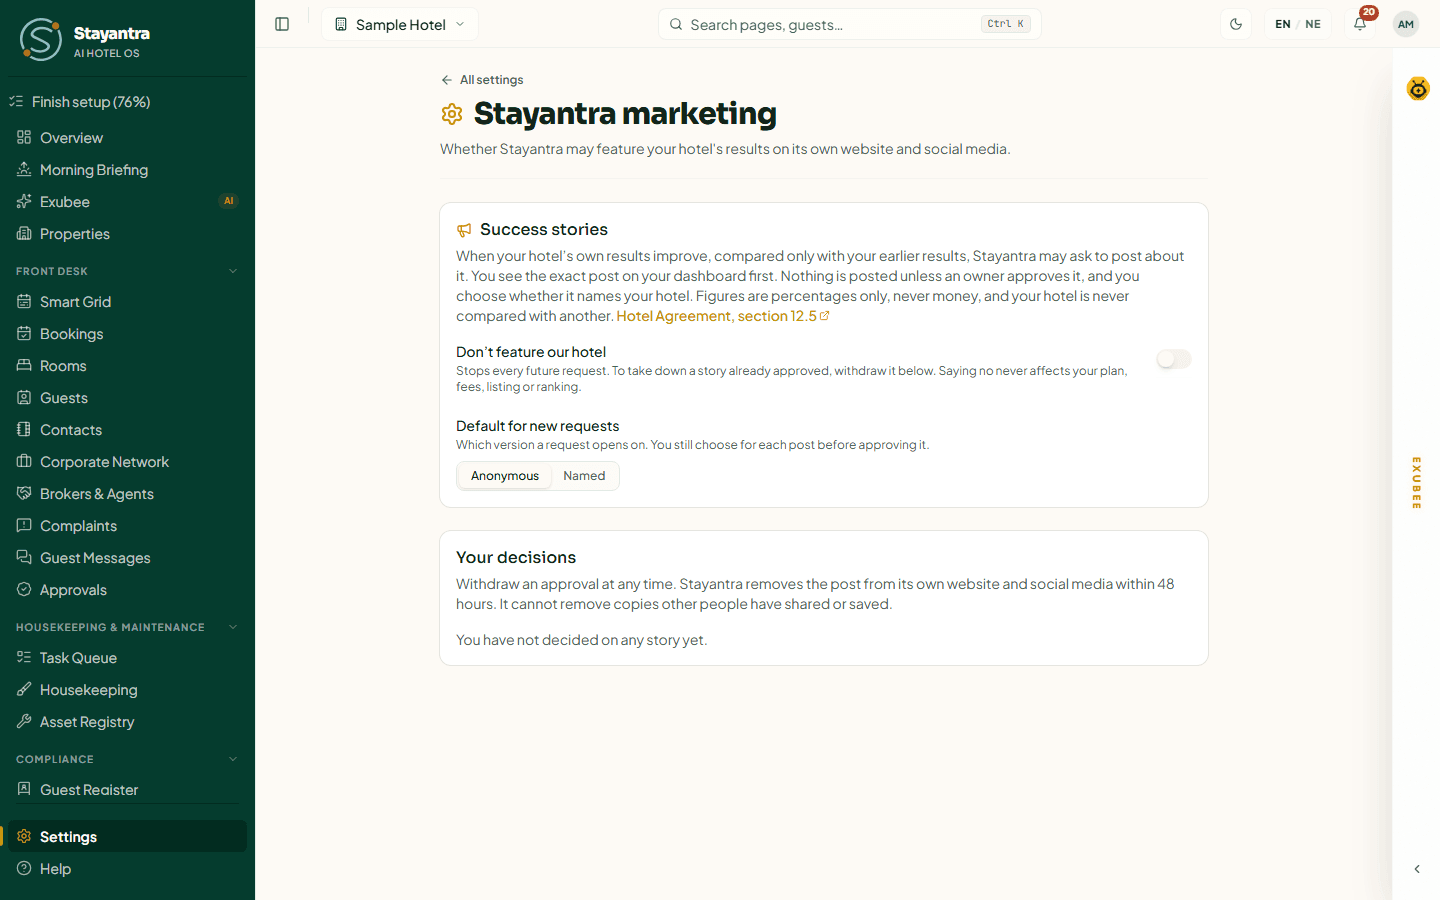Enable Don't feature our hotel switch
1440x900 pixels.
pos(1174,359)
